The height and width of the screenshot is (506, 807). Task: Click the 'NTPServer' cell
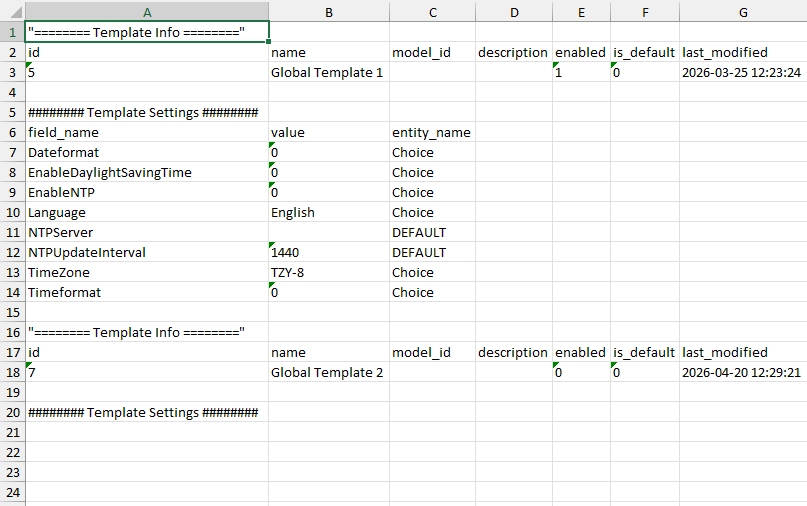pos(147,233)
